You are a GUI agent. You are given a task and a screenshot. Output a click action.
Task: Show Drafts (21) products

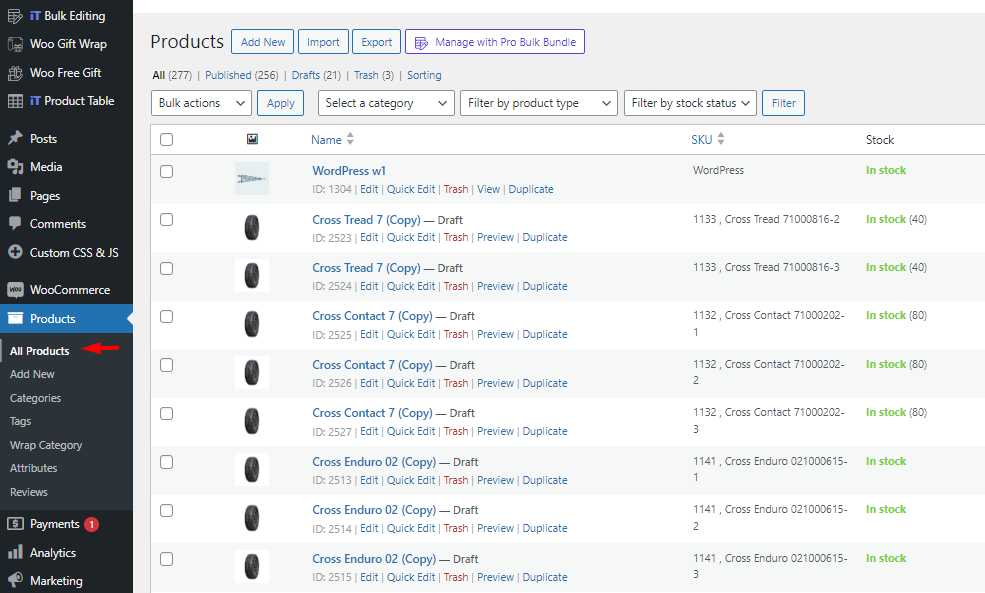[x=316, y=75]
